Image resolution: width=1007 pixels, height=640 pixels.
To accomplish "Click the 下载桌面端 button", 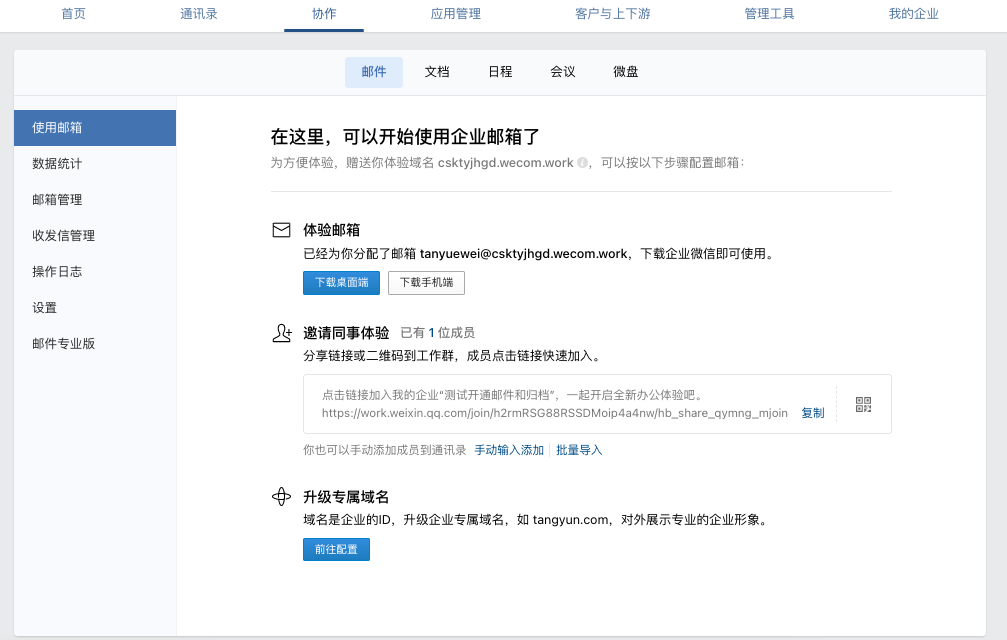I will [x=340, y=282].
